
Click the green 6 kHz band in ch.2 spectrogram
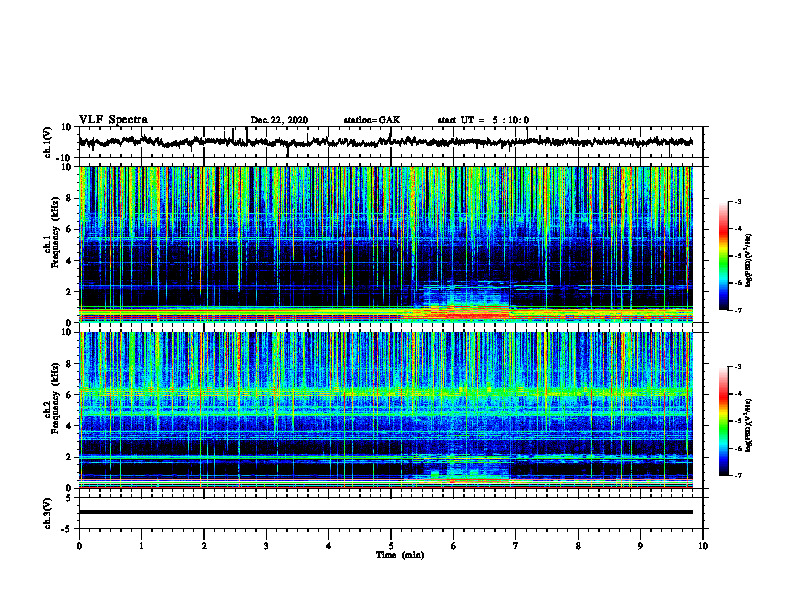(386, 391)
